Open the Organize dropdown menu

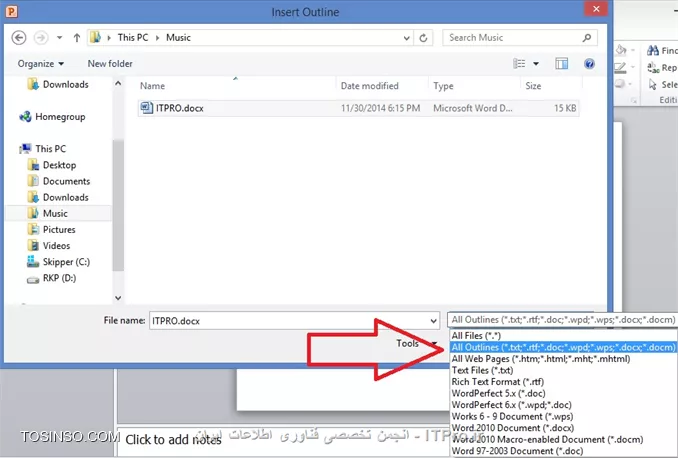coord(41,64)
